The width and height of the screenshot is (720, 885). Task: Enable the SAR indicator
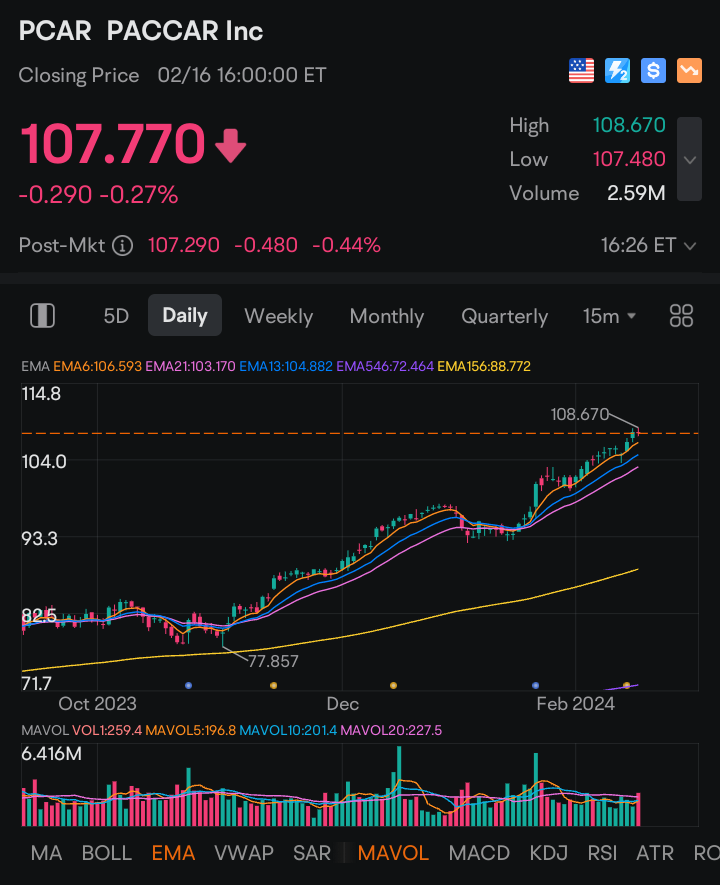(x=311, y=853)
